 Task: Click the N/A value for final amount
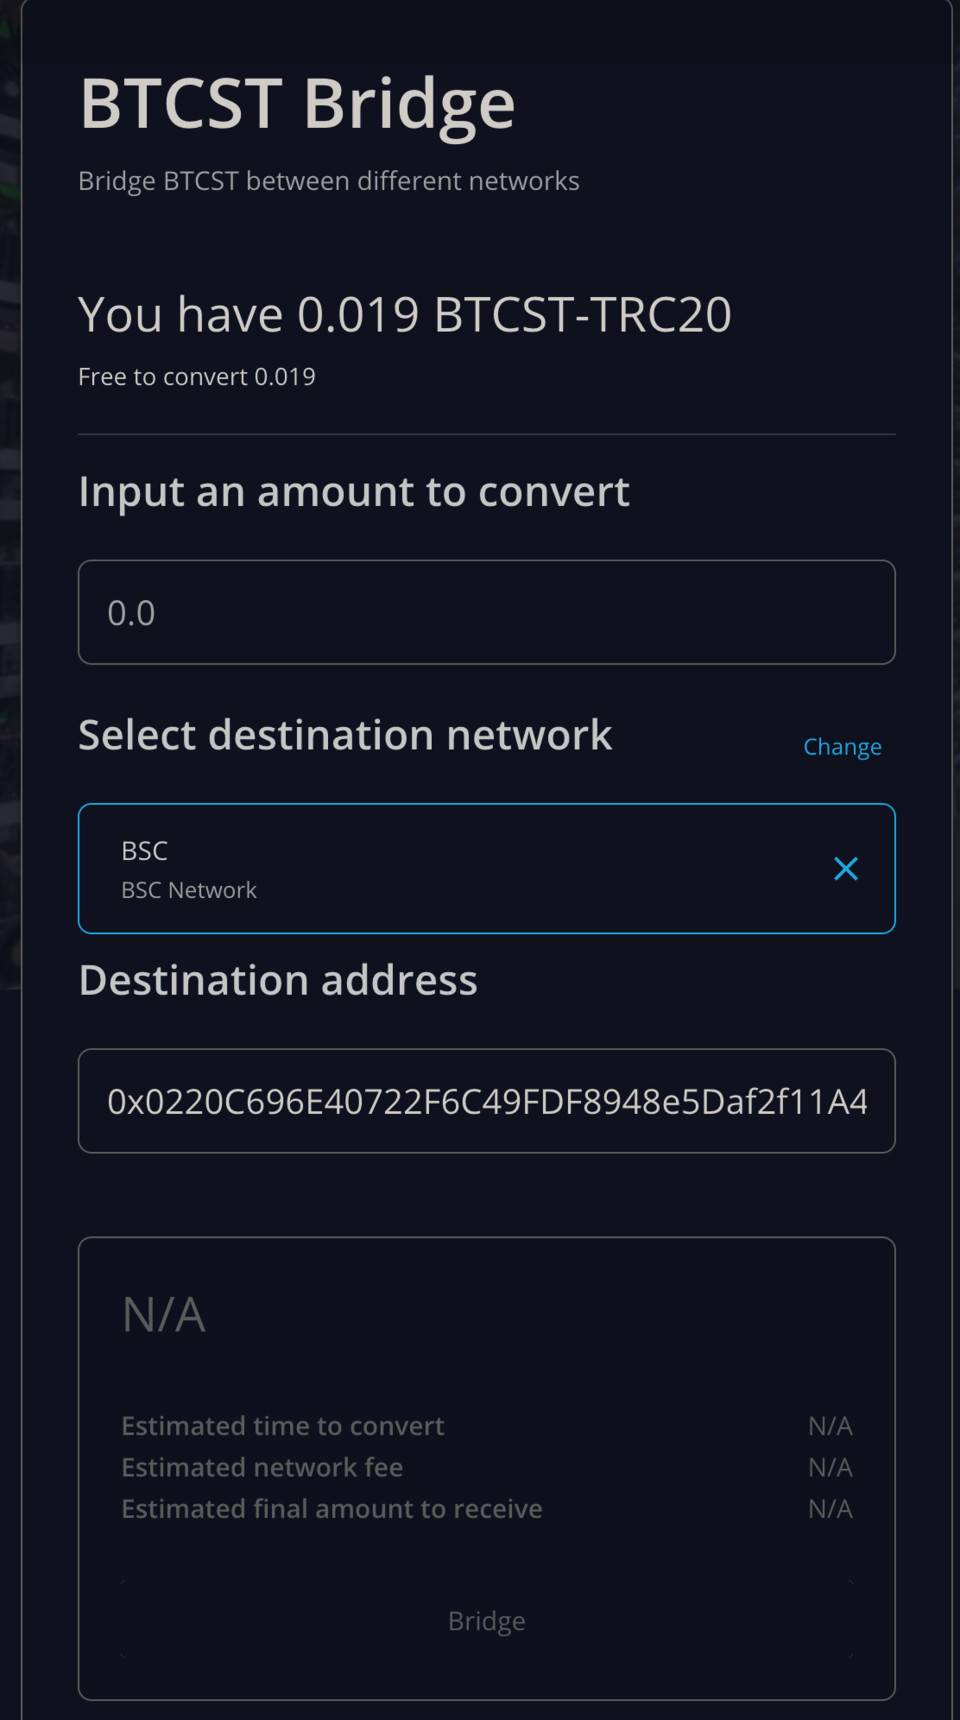pos(829,1508)
